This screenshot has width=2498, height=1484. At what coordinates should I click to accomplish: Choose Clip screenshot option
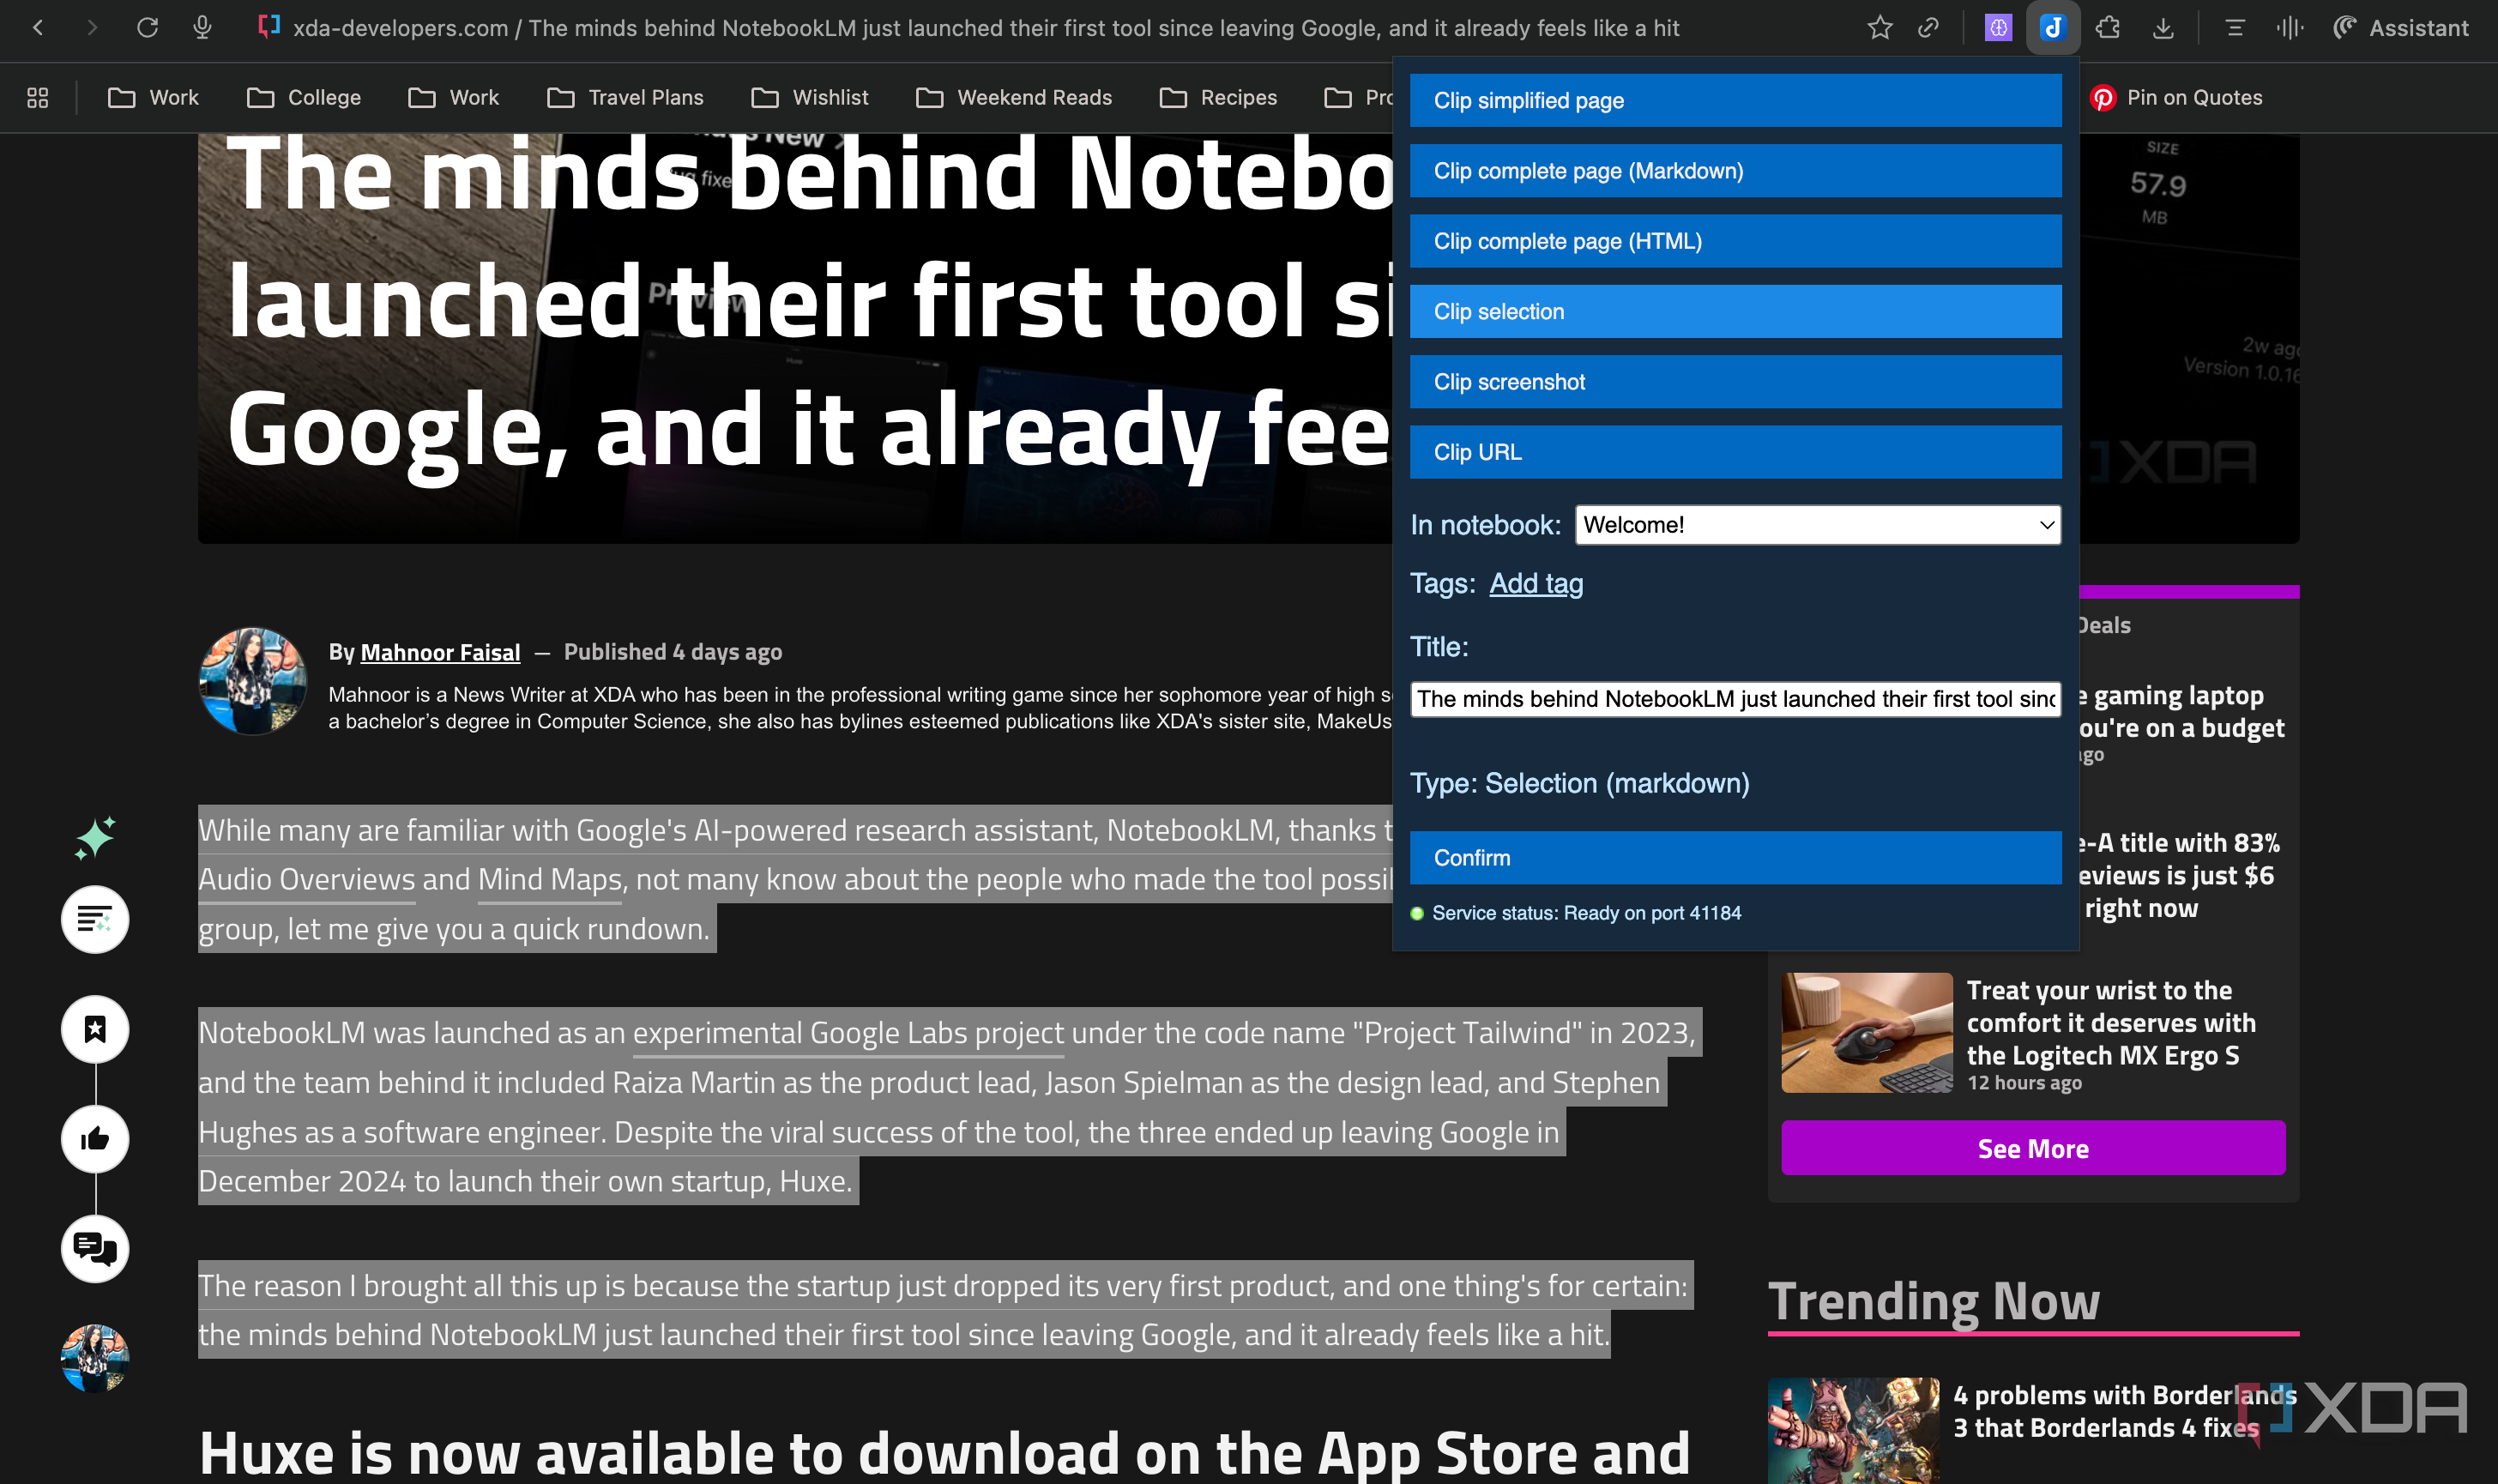[1735, 382]
